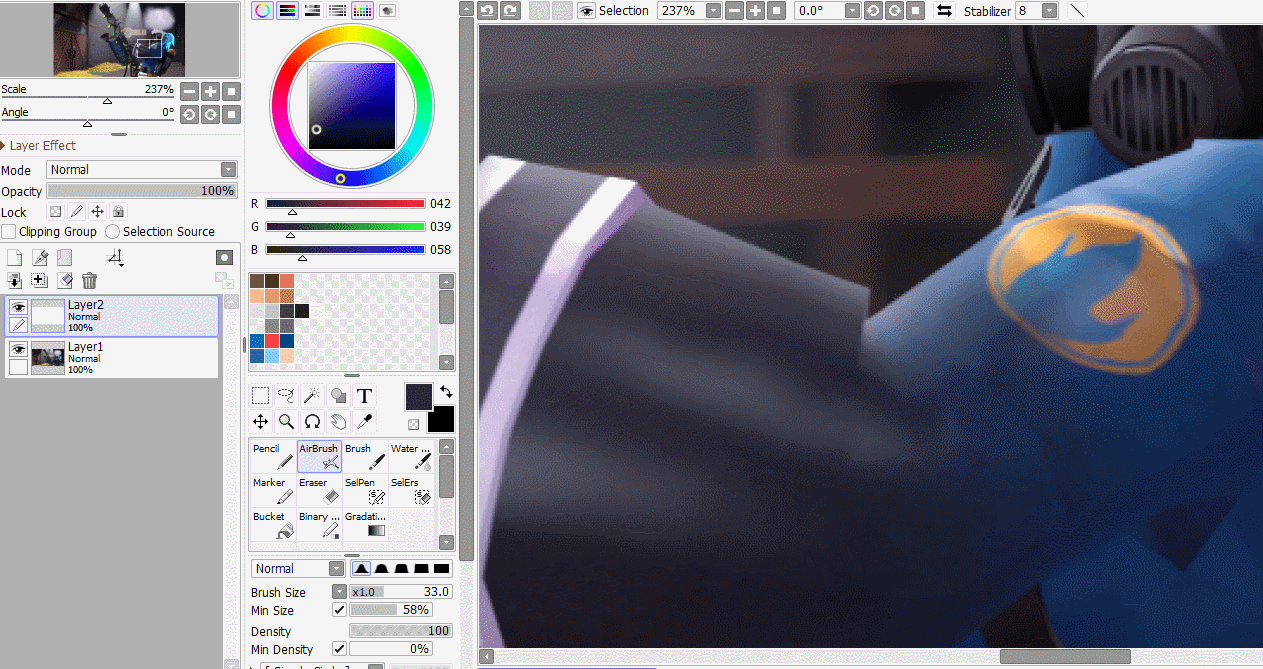The height and width of the screenshot is (669, 1263).
Task: Select the Zoom magnifier tool
Action: (286, 421)
